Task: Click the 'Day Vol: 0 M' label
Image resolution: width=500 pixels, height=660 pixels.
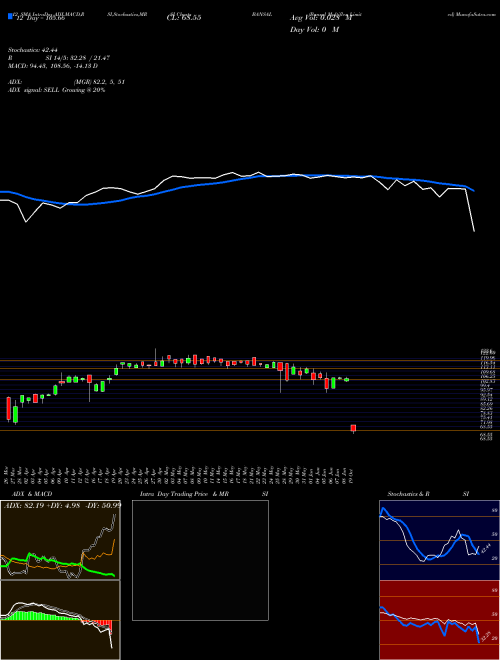Action: point(314,30)
